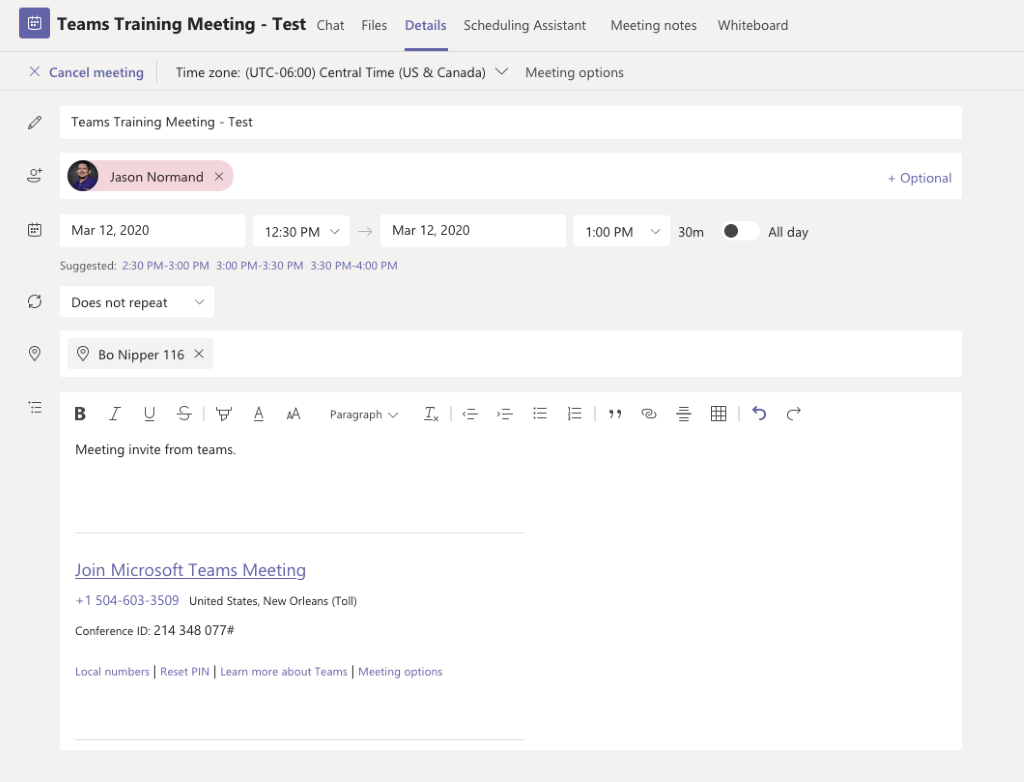Open the font color tool
This screenshot has height=782, width=1024.
(259, 414)
